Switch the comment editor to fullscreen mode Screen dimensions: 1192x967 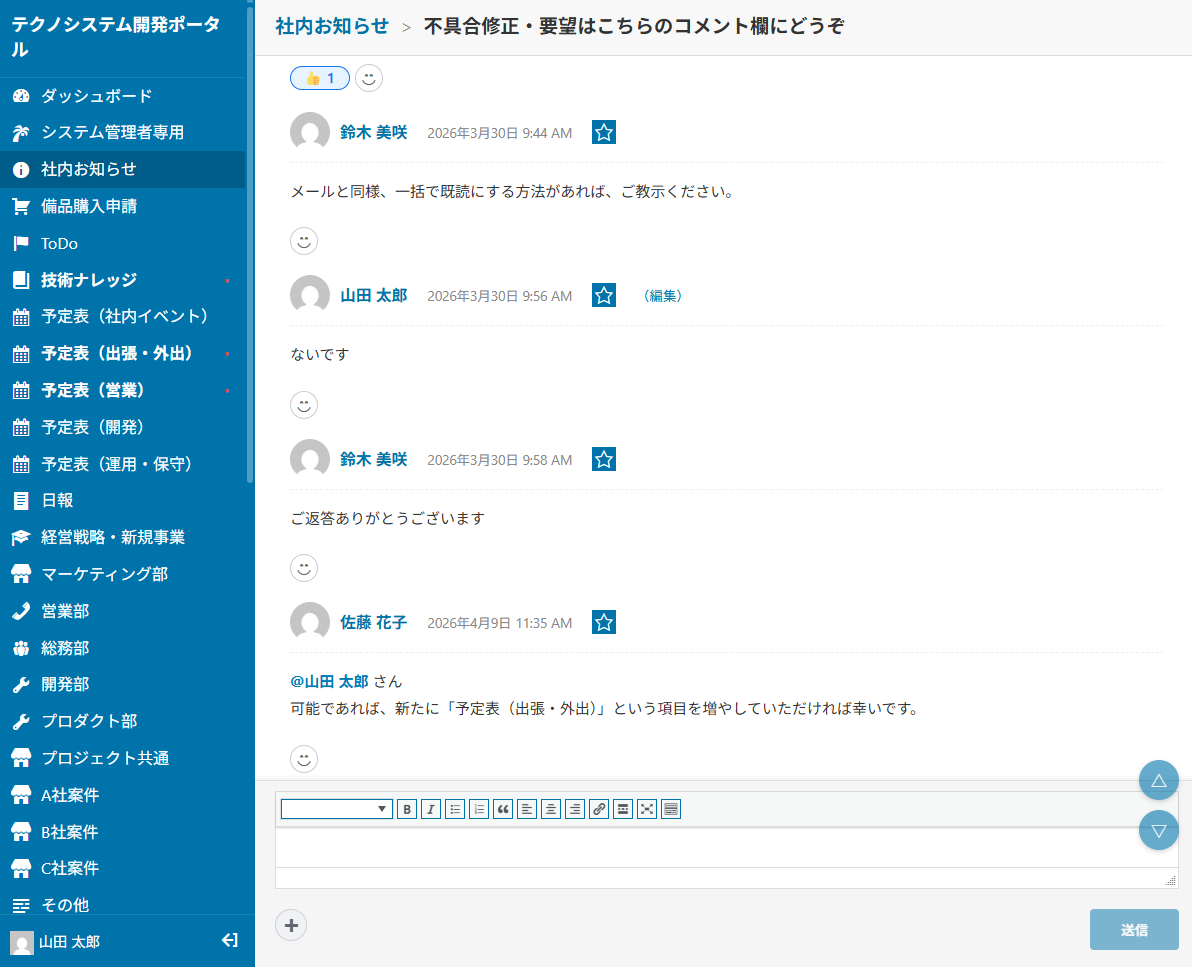(647, 809)
